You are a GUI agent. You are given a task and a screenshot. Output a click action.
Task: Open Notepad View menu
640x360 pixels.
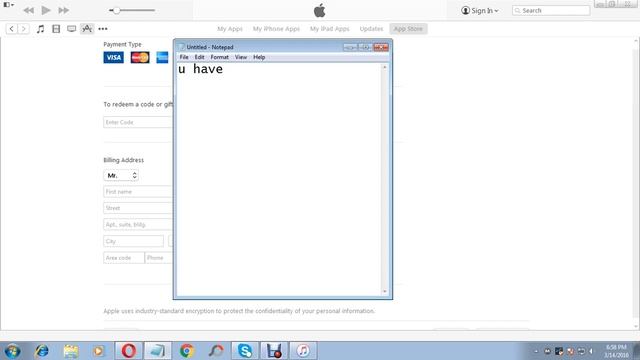(x=241, y=57)
